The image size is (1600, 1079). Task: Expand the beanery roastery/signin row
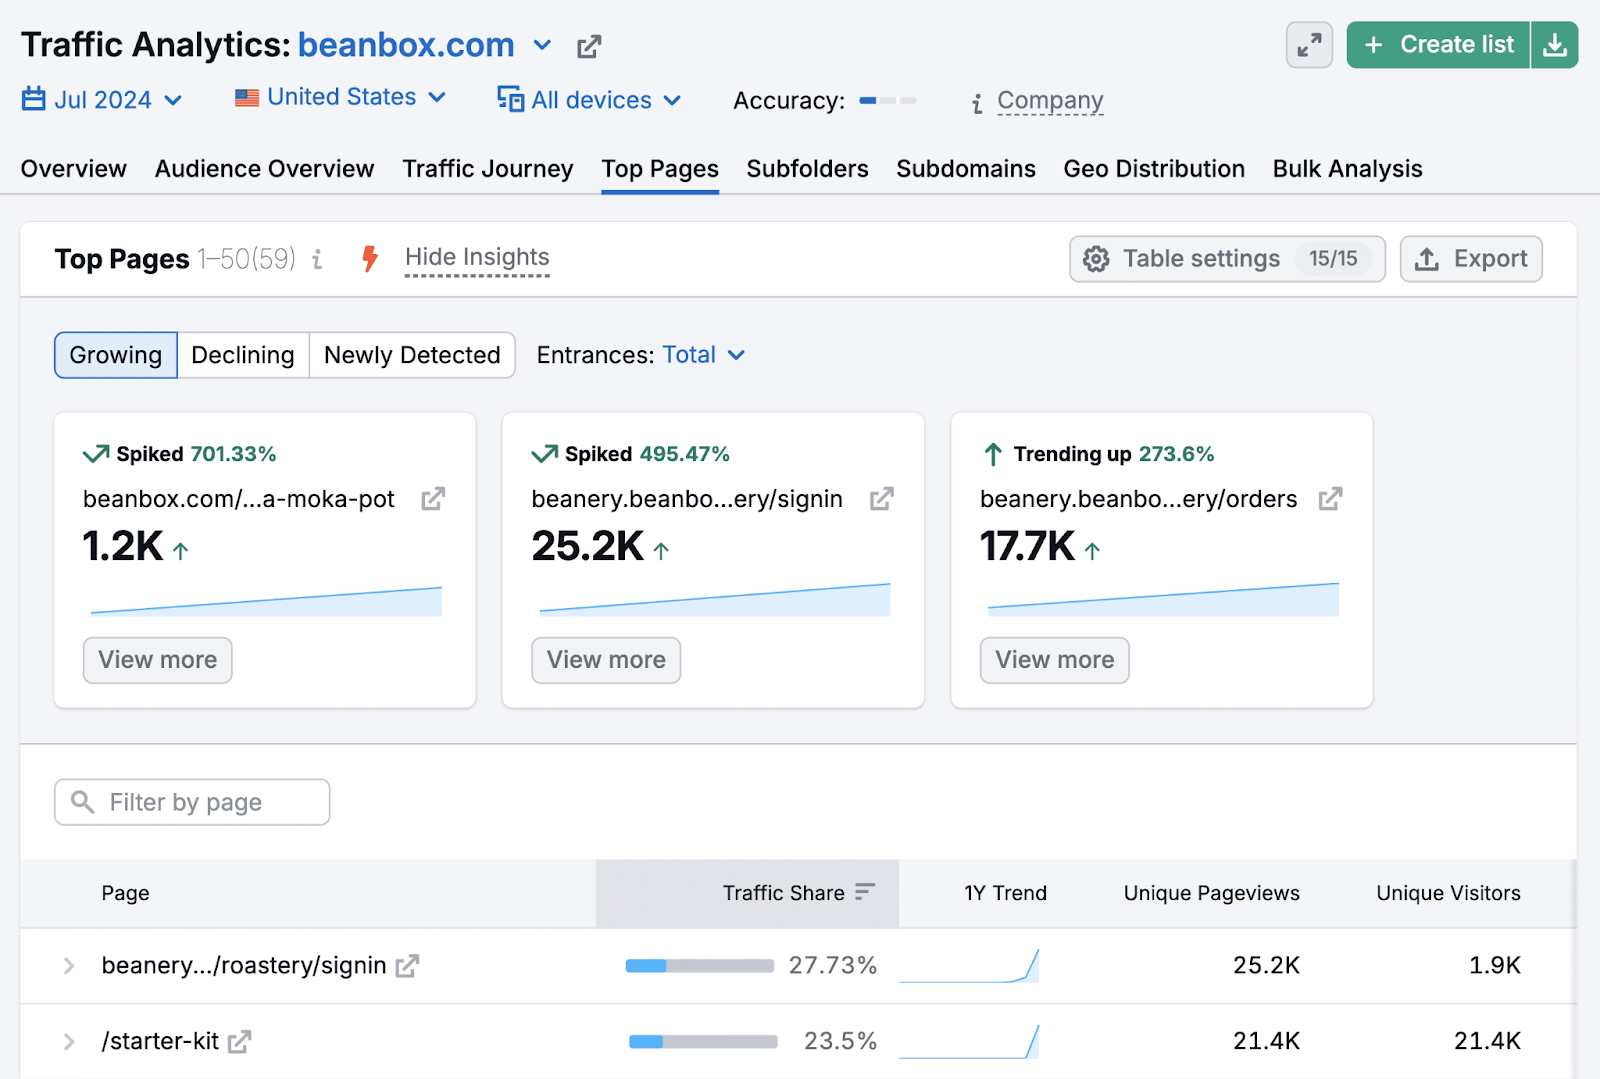pyautogui.click(x=69, y=966)
